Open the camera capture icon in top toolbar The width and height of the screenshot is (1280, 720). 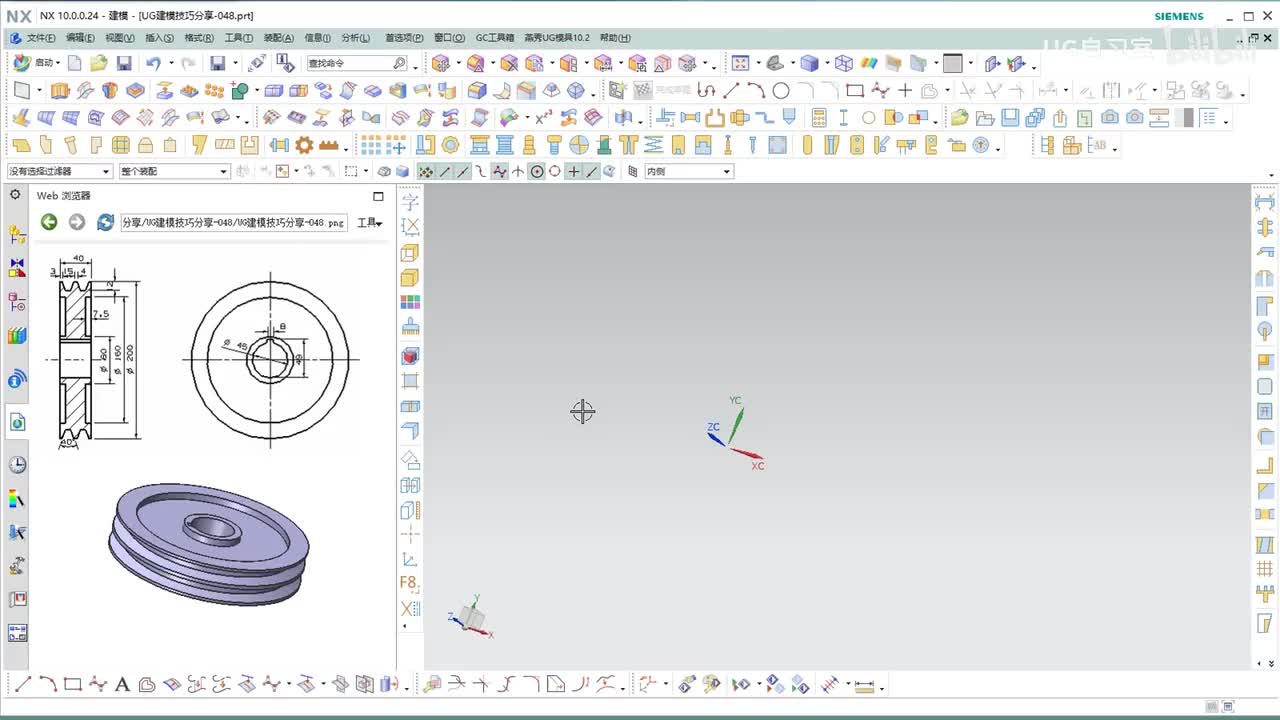(x=1109, y=117)
